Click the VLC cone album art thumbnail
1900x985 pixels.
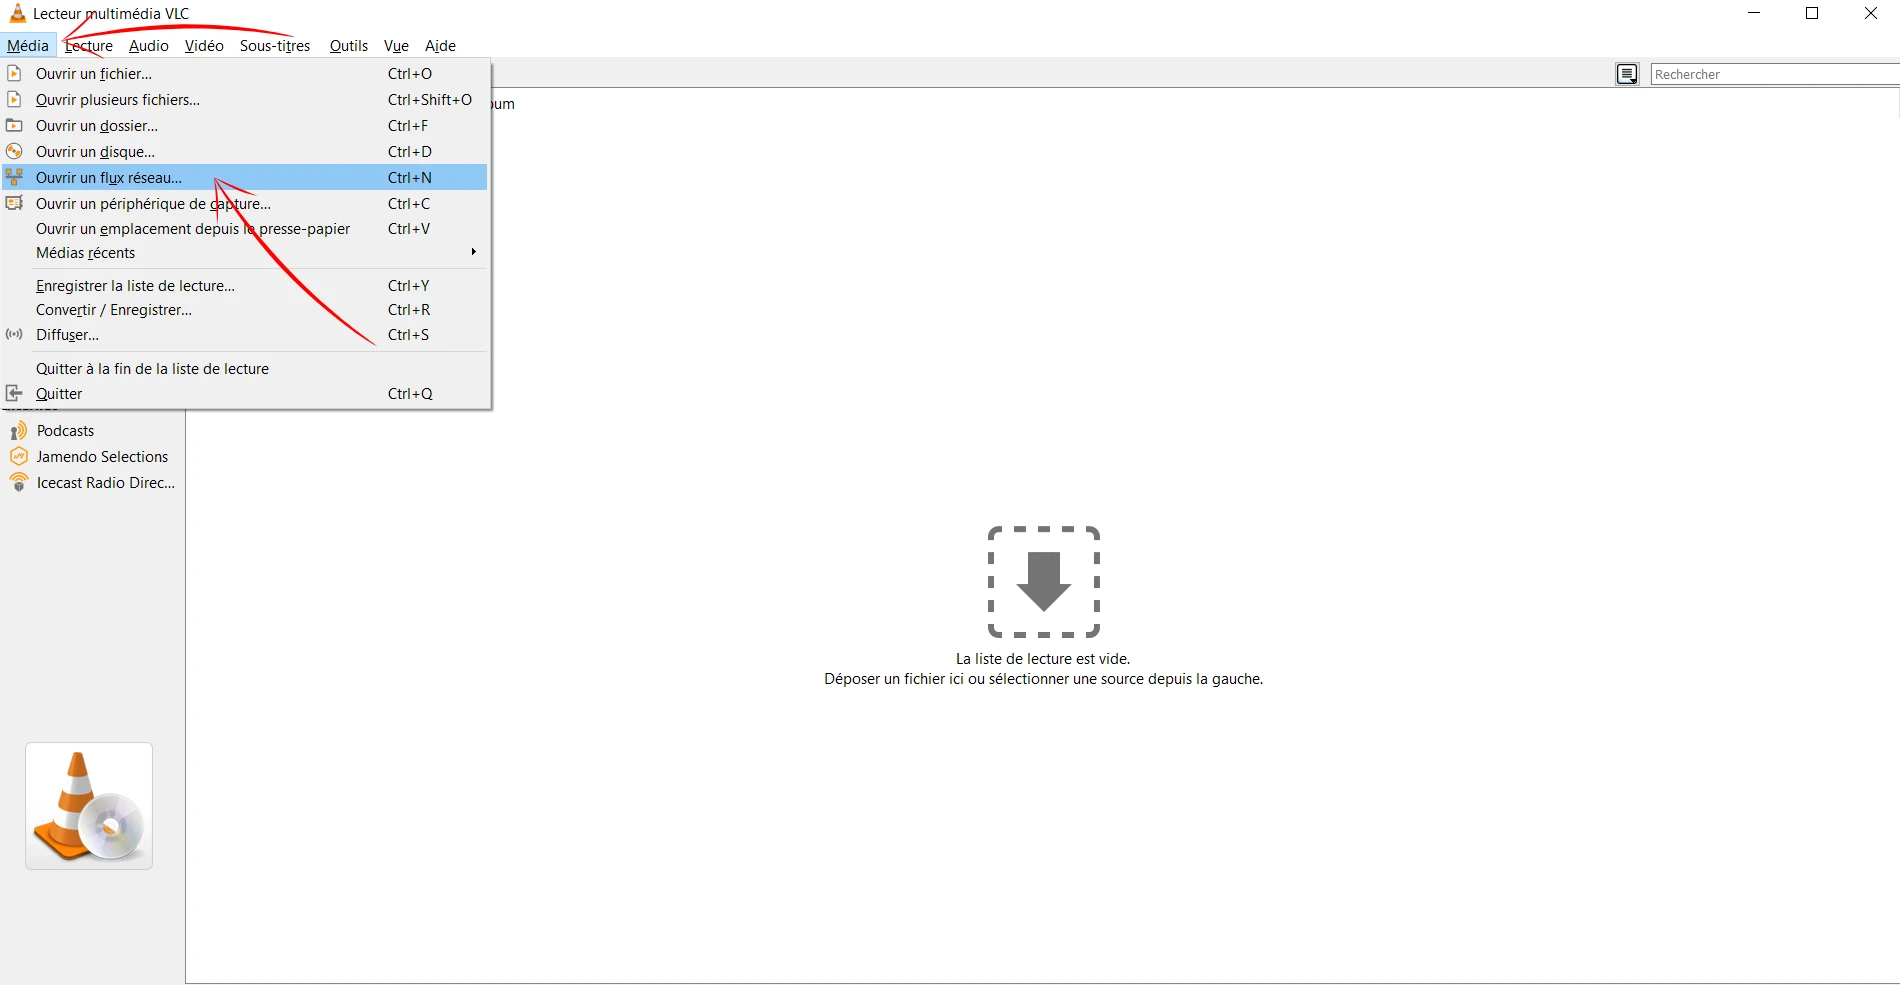coord(89,806)
